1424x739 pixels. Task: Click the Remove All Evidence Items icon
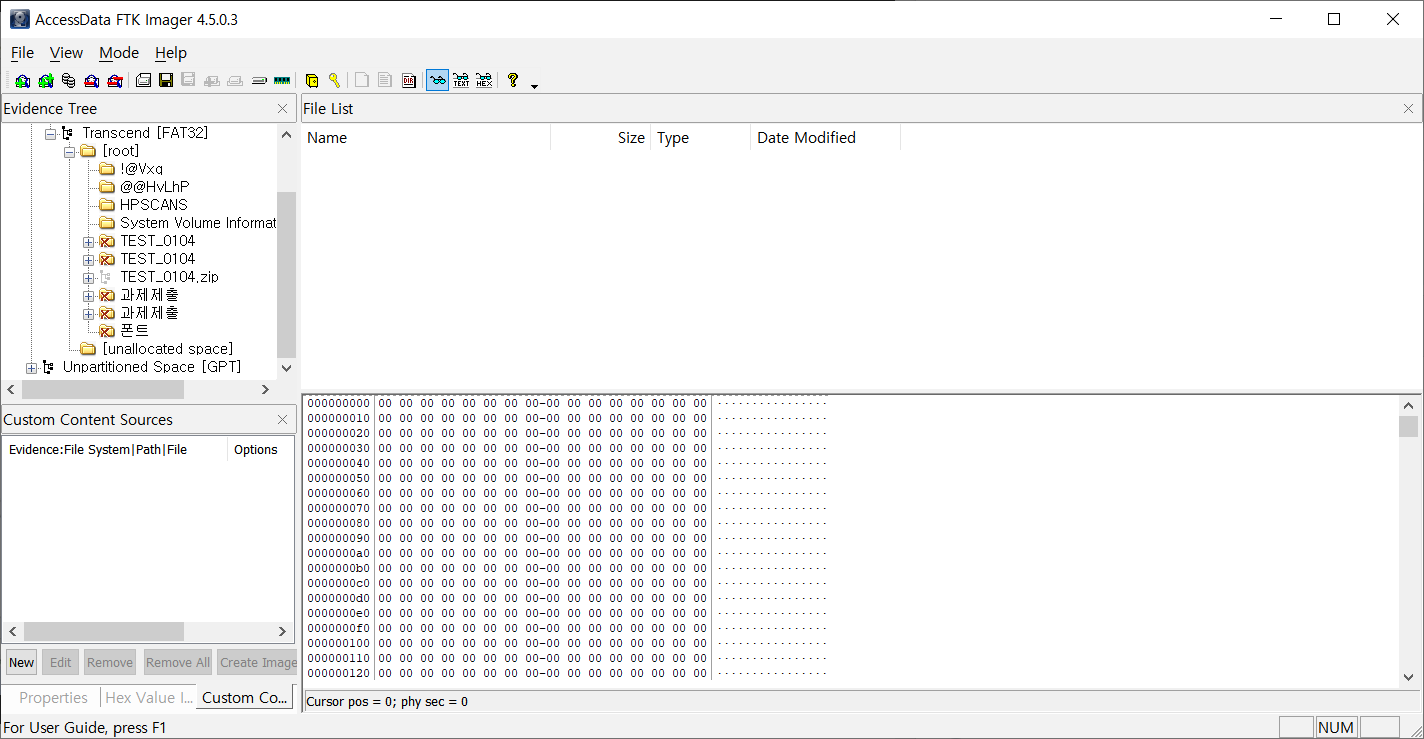(x=114, y=81)
